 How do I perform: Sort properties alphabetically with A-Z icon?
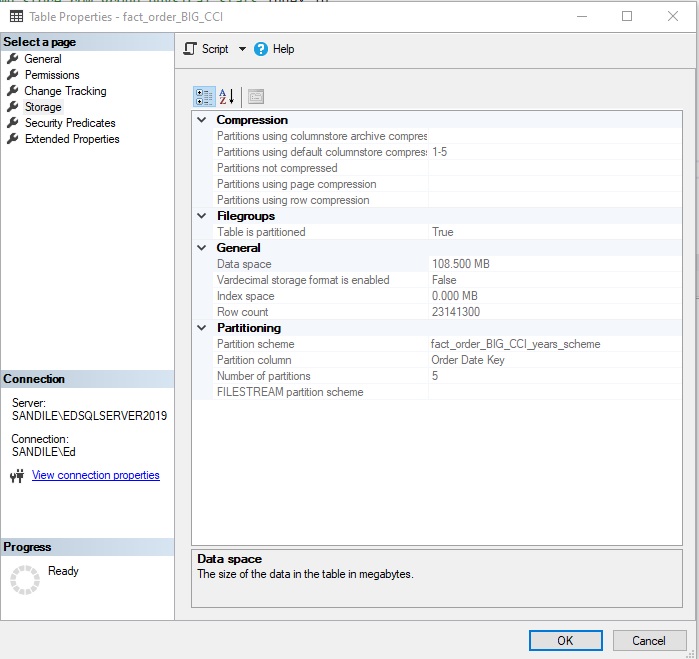227,97
